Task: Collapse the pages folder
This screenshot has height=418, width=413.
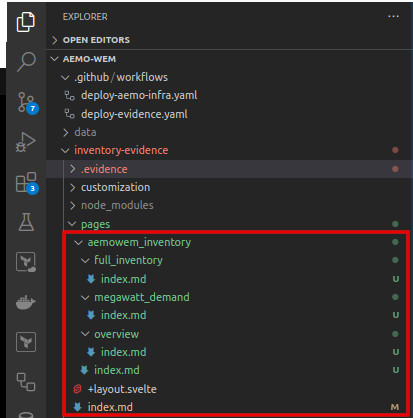Action: coord(72,224)
